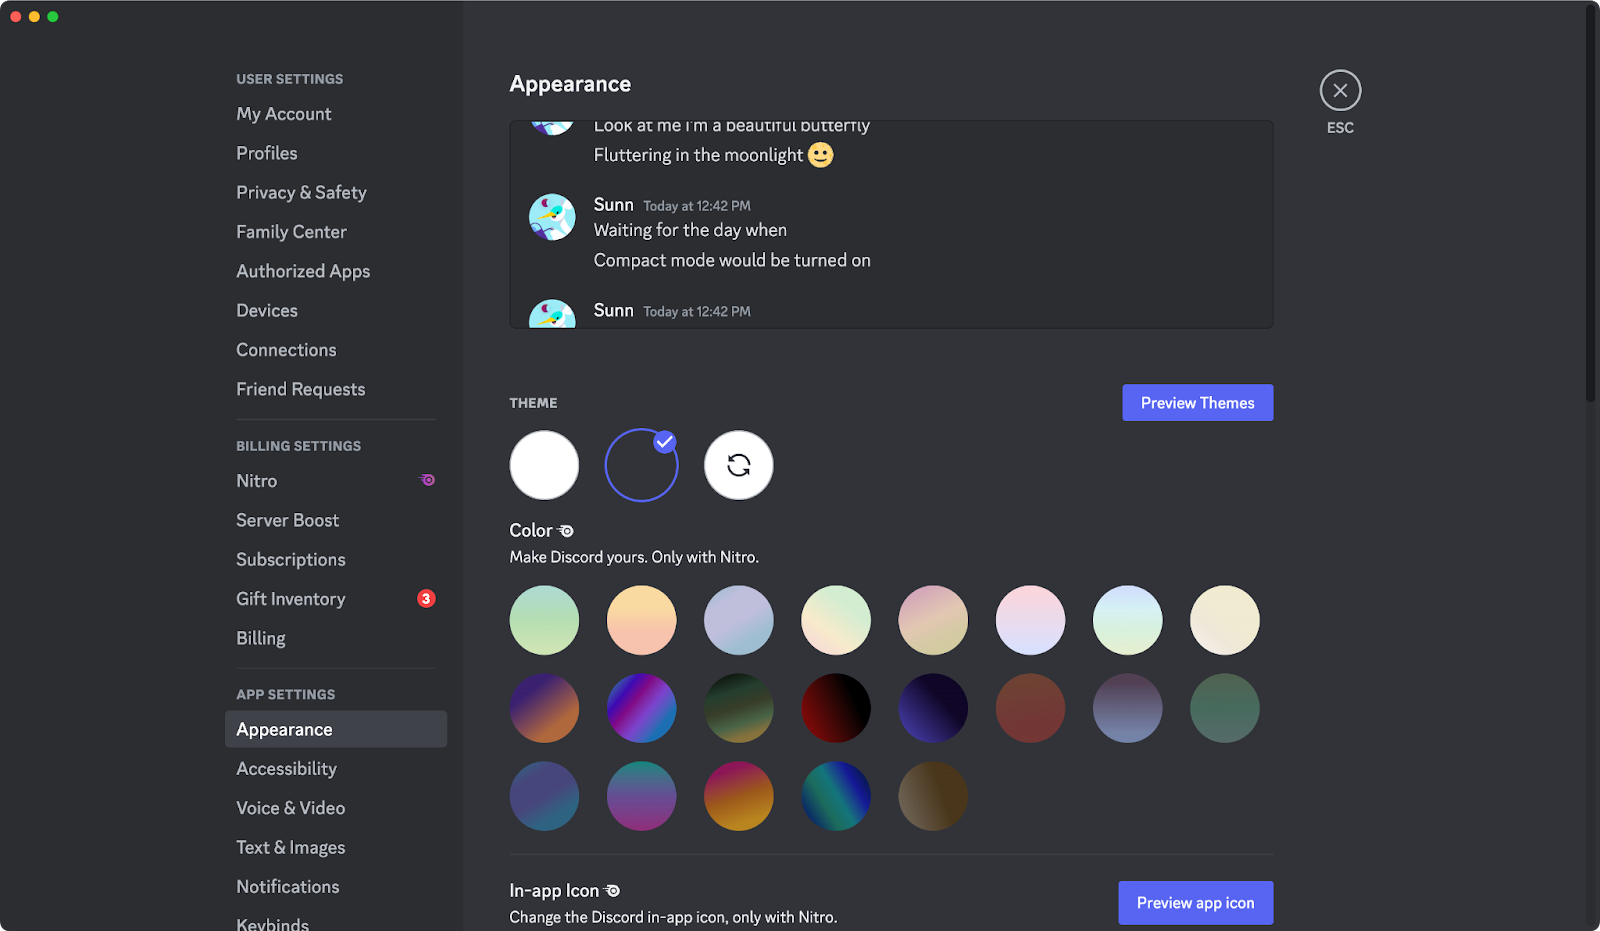Pick the blue-magenta striped swatch

pos(641,708)
